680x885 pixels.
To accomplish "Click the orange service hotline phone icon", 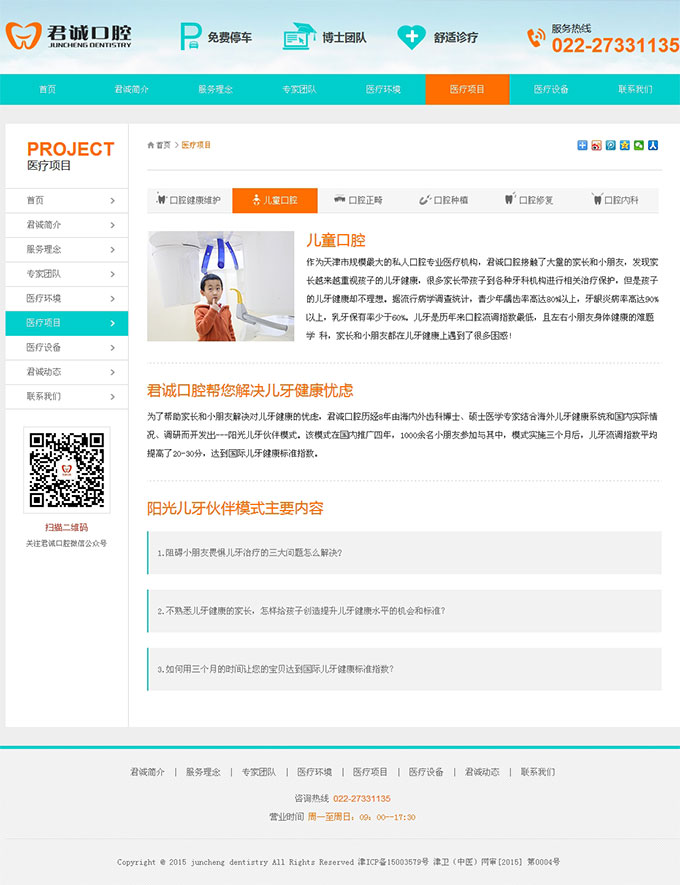I will click(x=537, y=38).
